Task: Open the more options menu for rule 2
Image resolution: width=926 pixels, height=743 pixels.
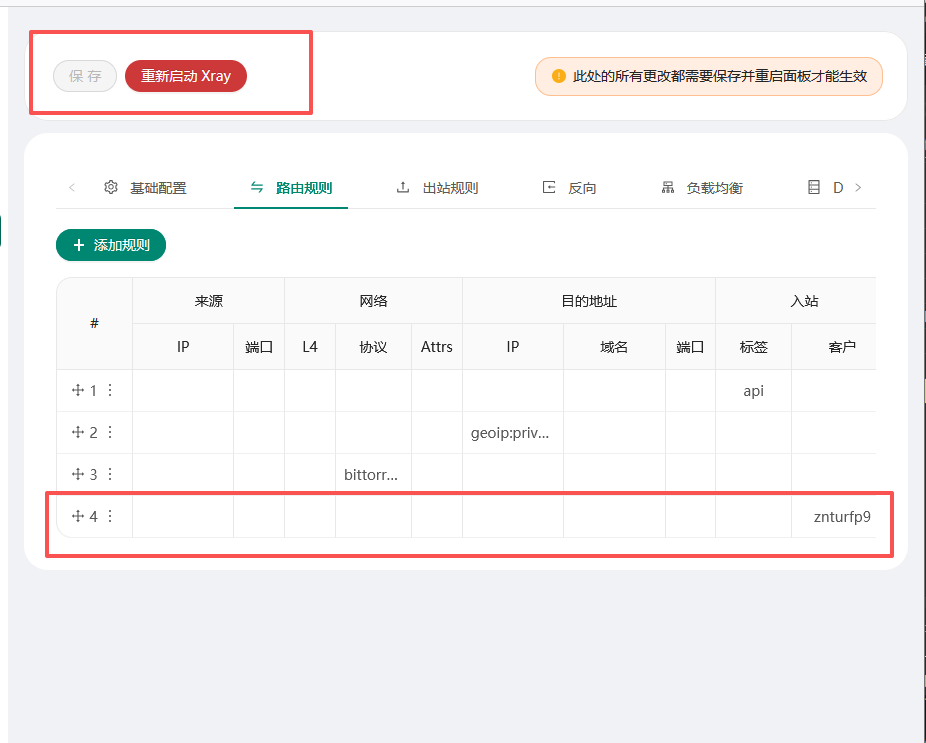Action: pyautogui.click(x=110, y=433)
